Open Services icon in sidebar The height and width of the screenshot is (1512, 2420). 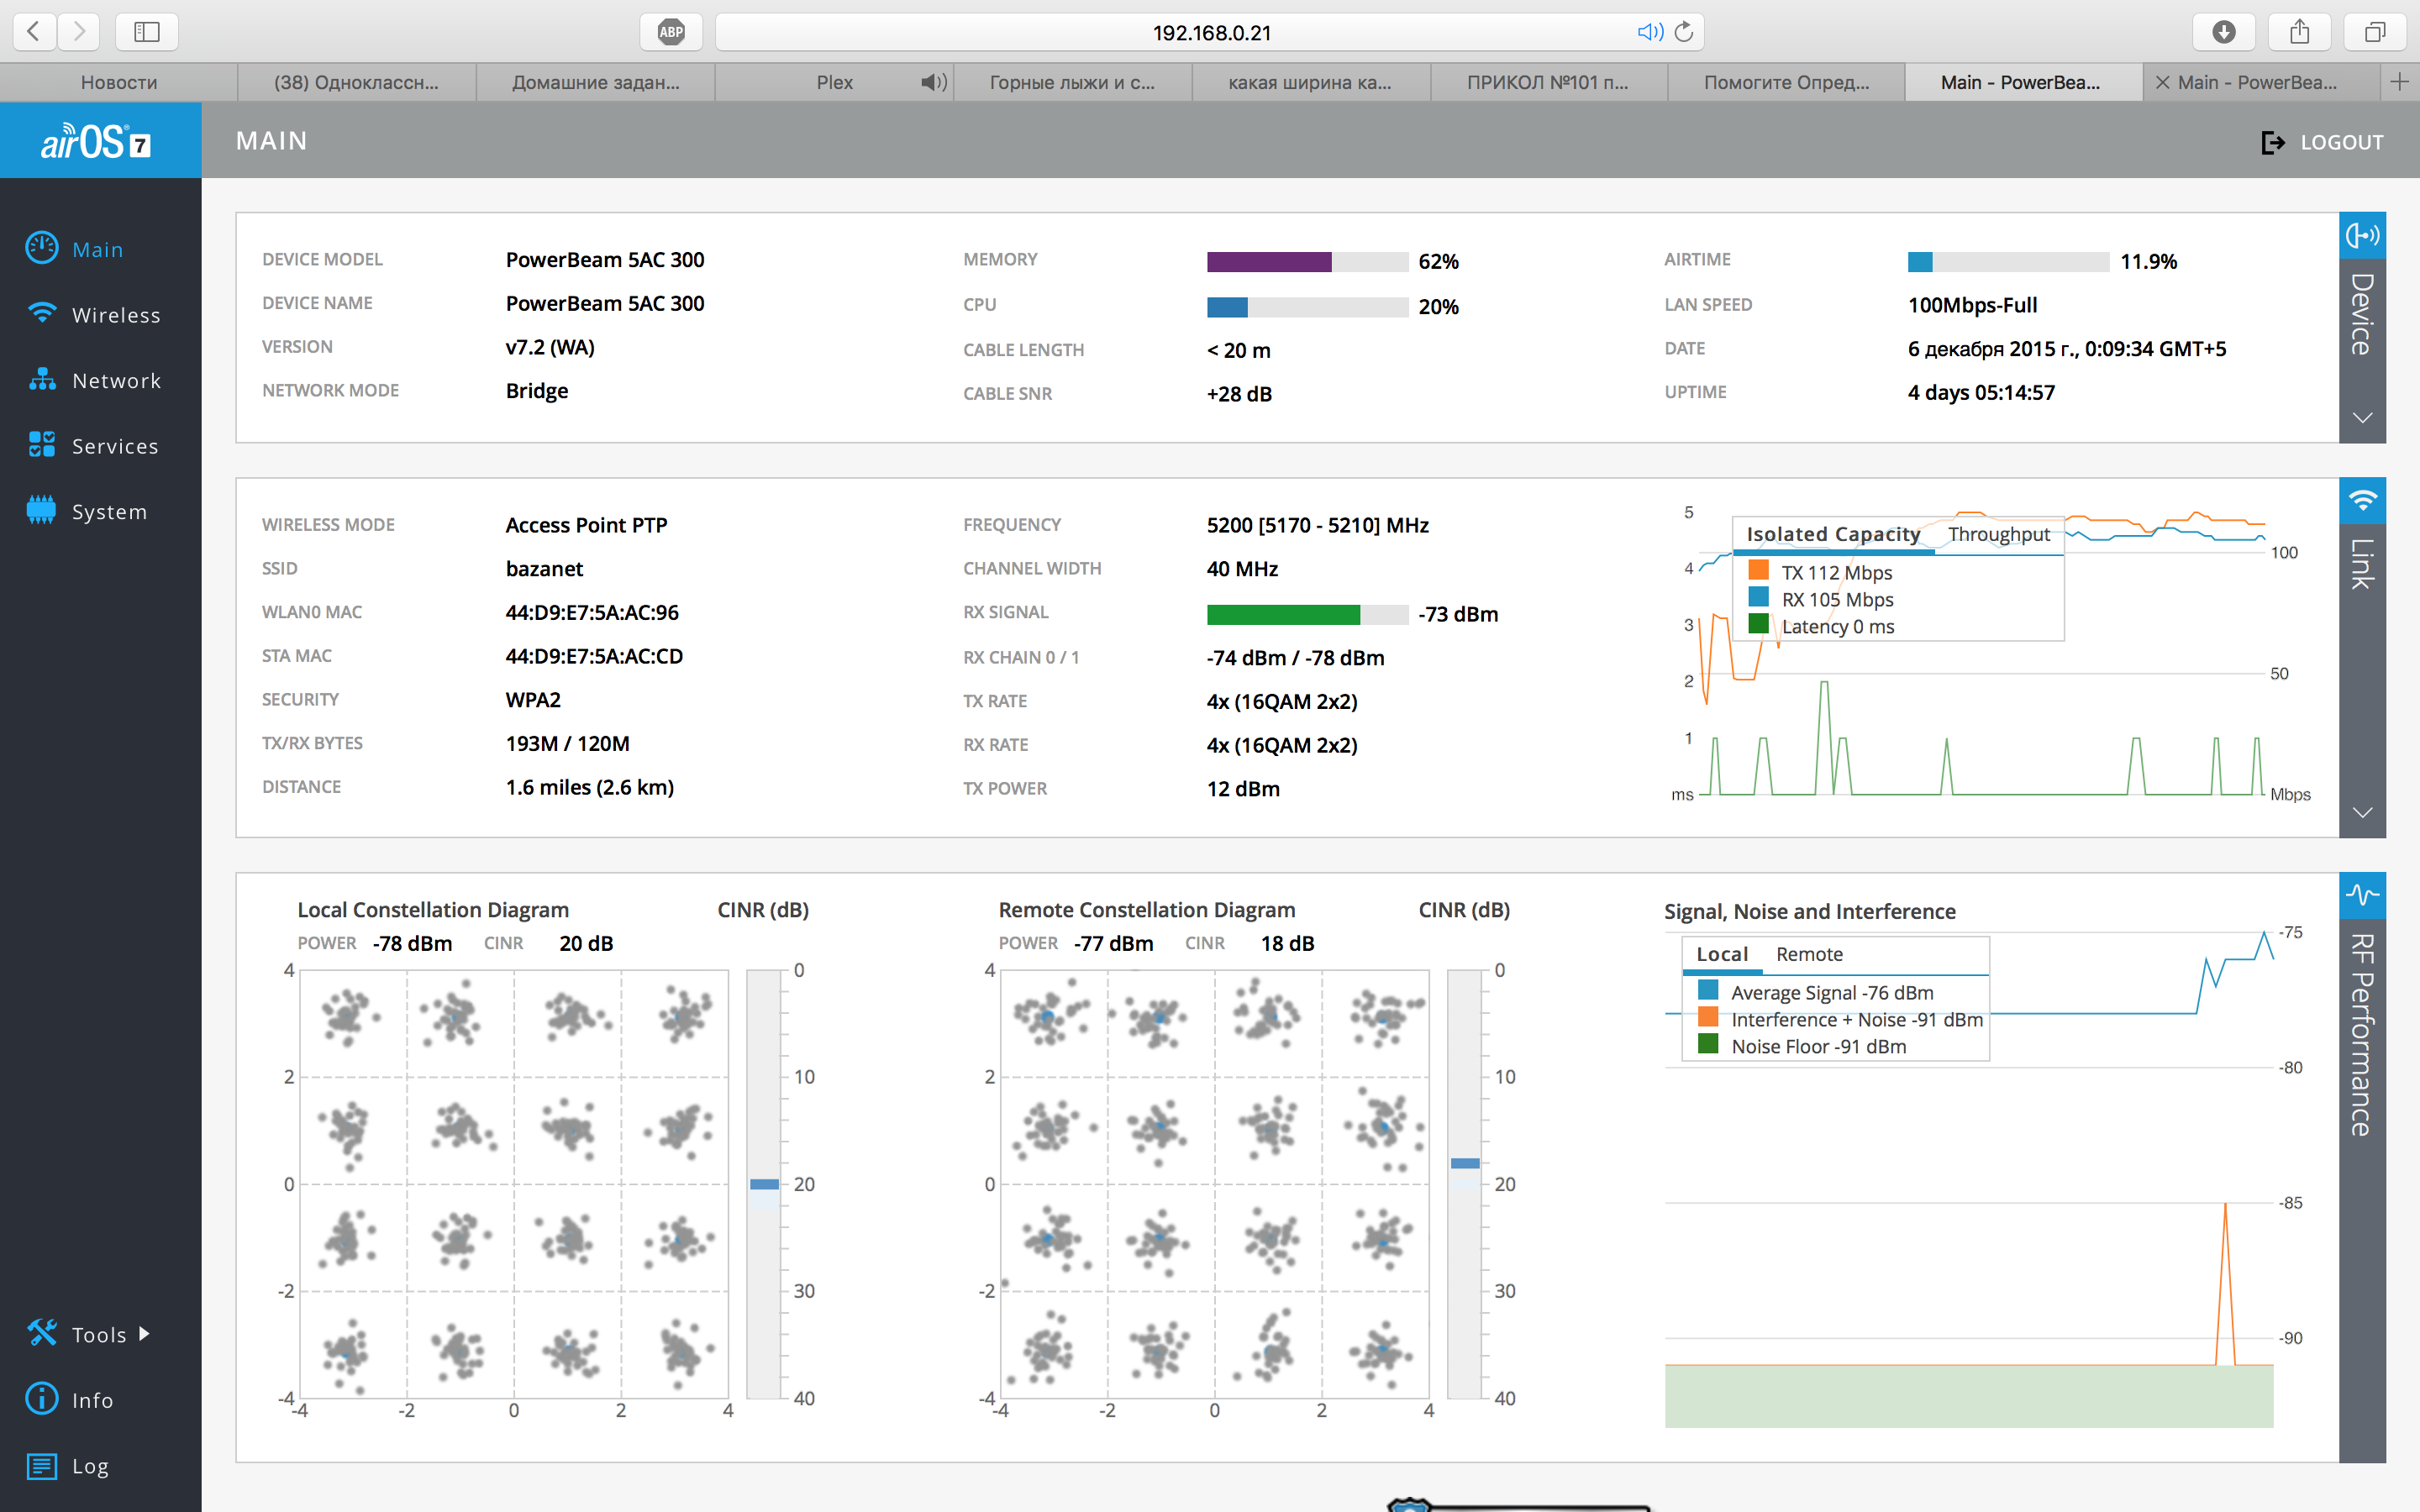coord(42,444)
